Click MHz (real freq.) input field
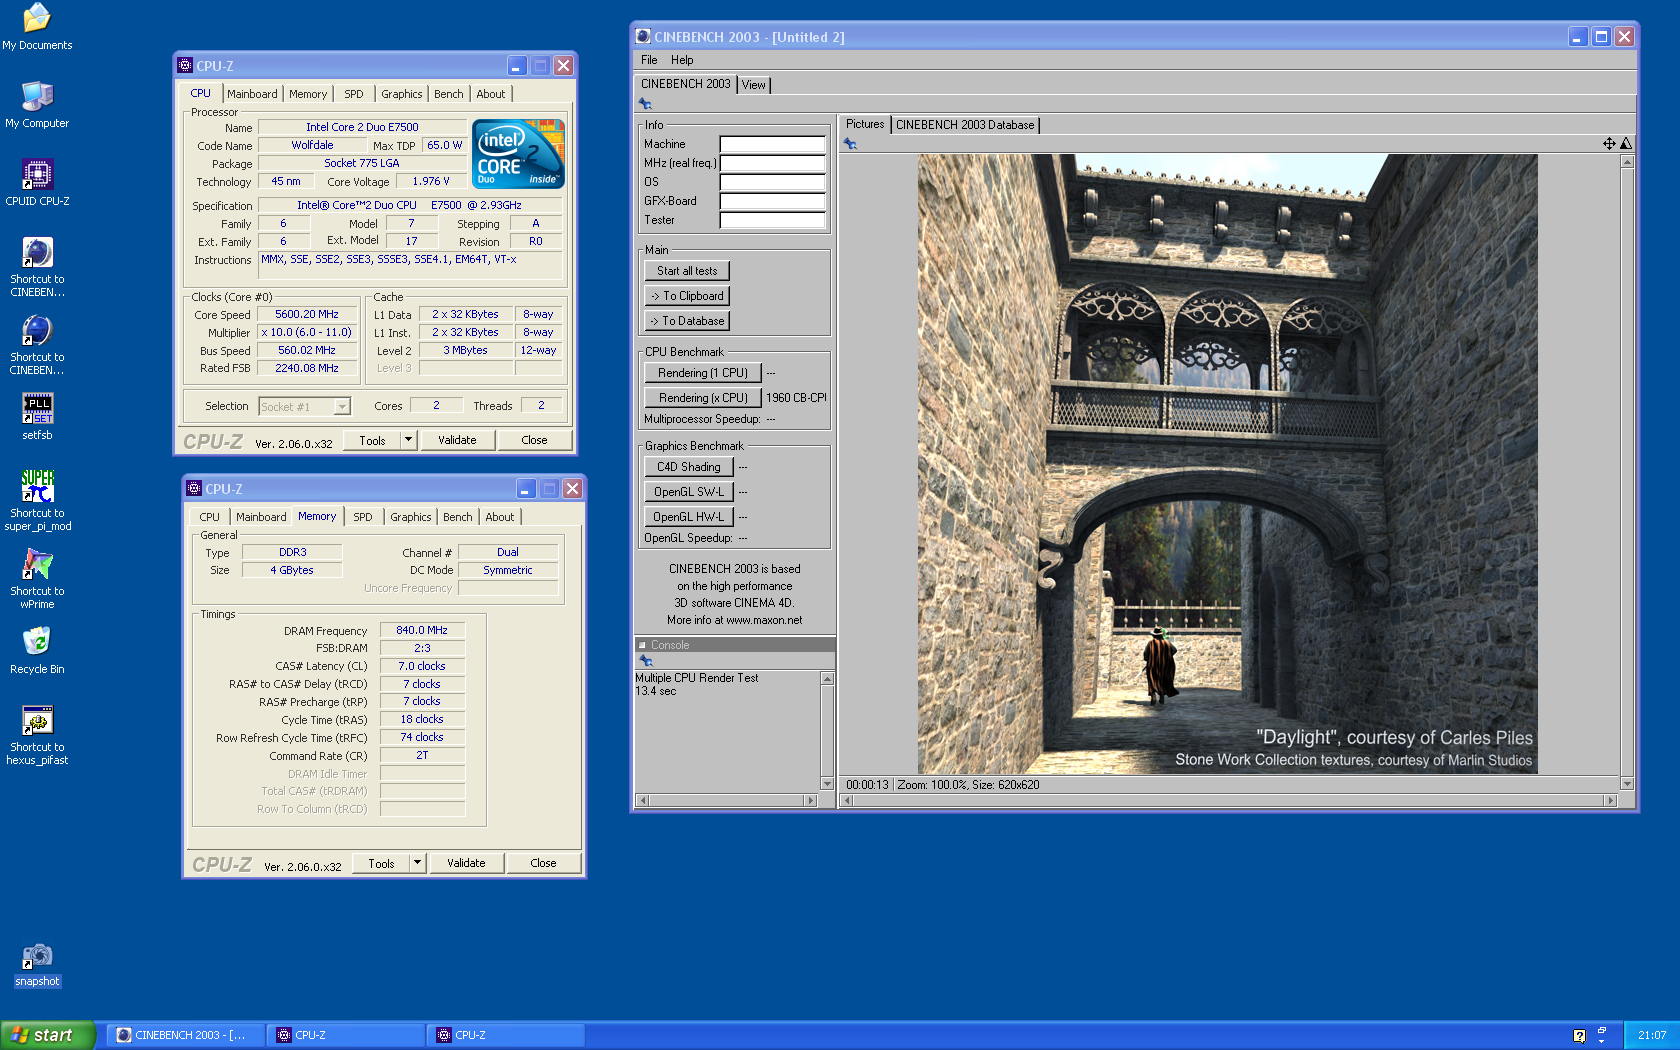This screenshot has height=1050, width=1680. (772, 163)
